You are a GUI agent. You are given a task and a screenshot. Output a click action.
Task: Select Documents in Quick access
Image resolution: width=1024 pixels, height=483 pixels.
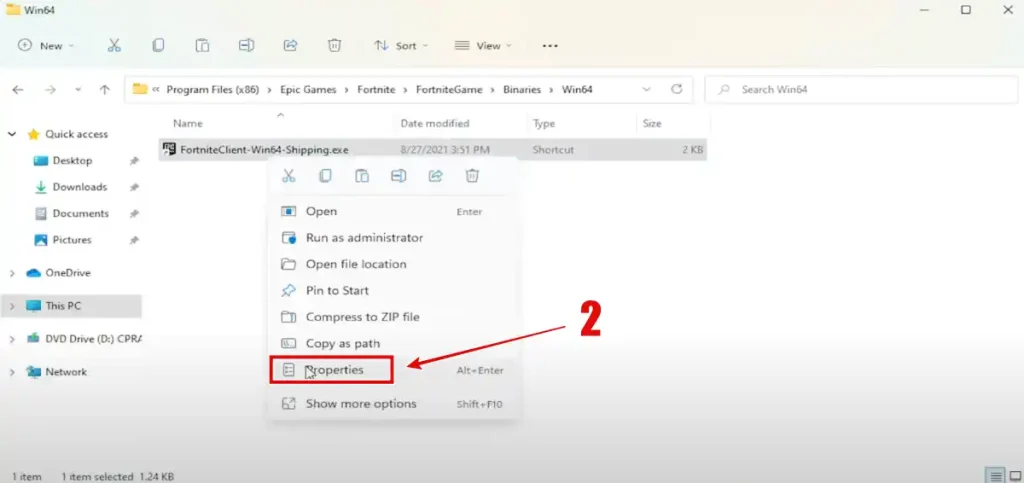click(x=80, y=213)
